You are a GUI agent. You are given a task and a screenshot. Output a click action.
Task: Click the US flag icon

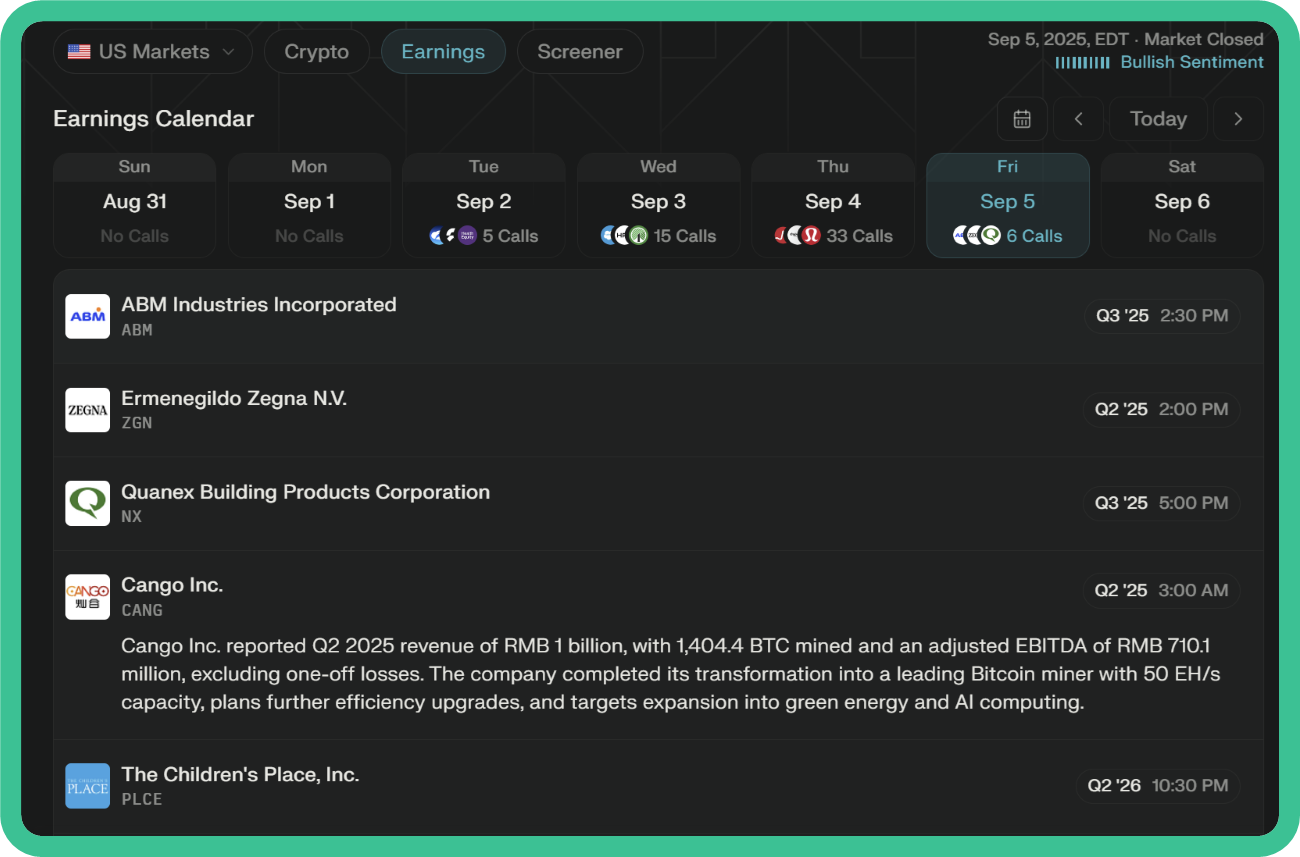click(79, 52)
